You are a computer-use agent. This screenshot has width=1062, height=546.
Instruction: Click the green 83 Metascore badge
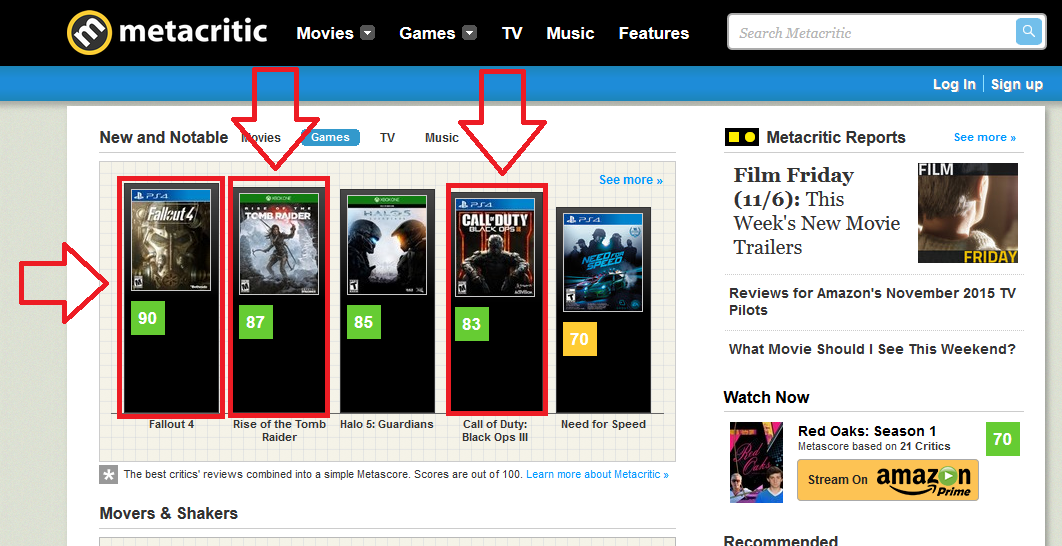coord(471,324)
